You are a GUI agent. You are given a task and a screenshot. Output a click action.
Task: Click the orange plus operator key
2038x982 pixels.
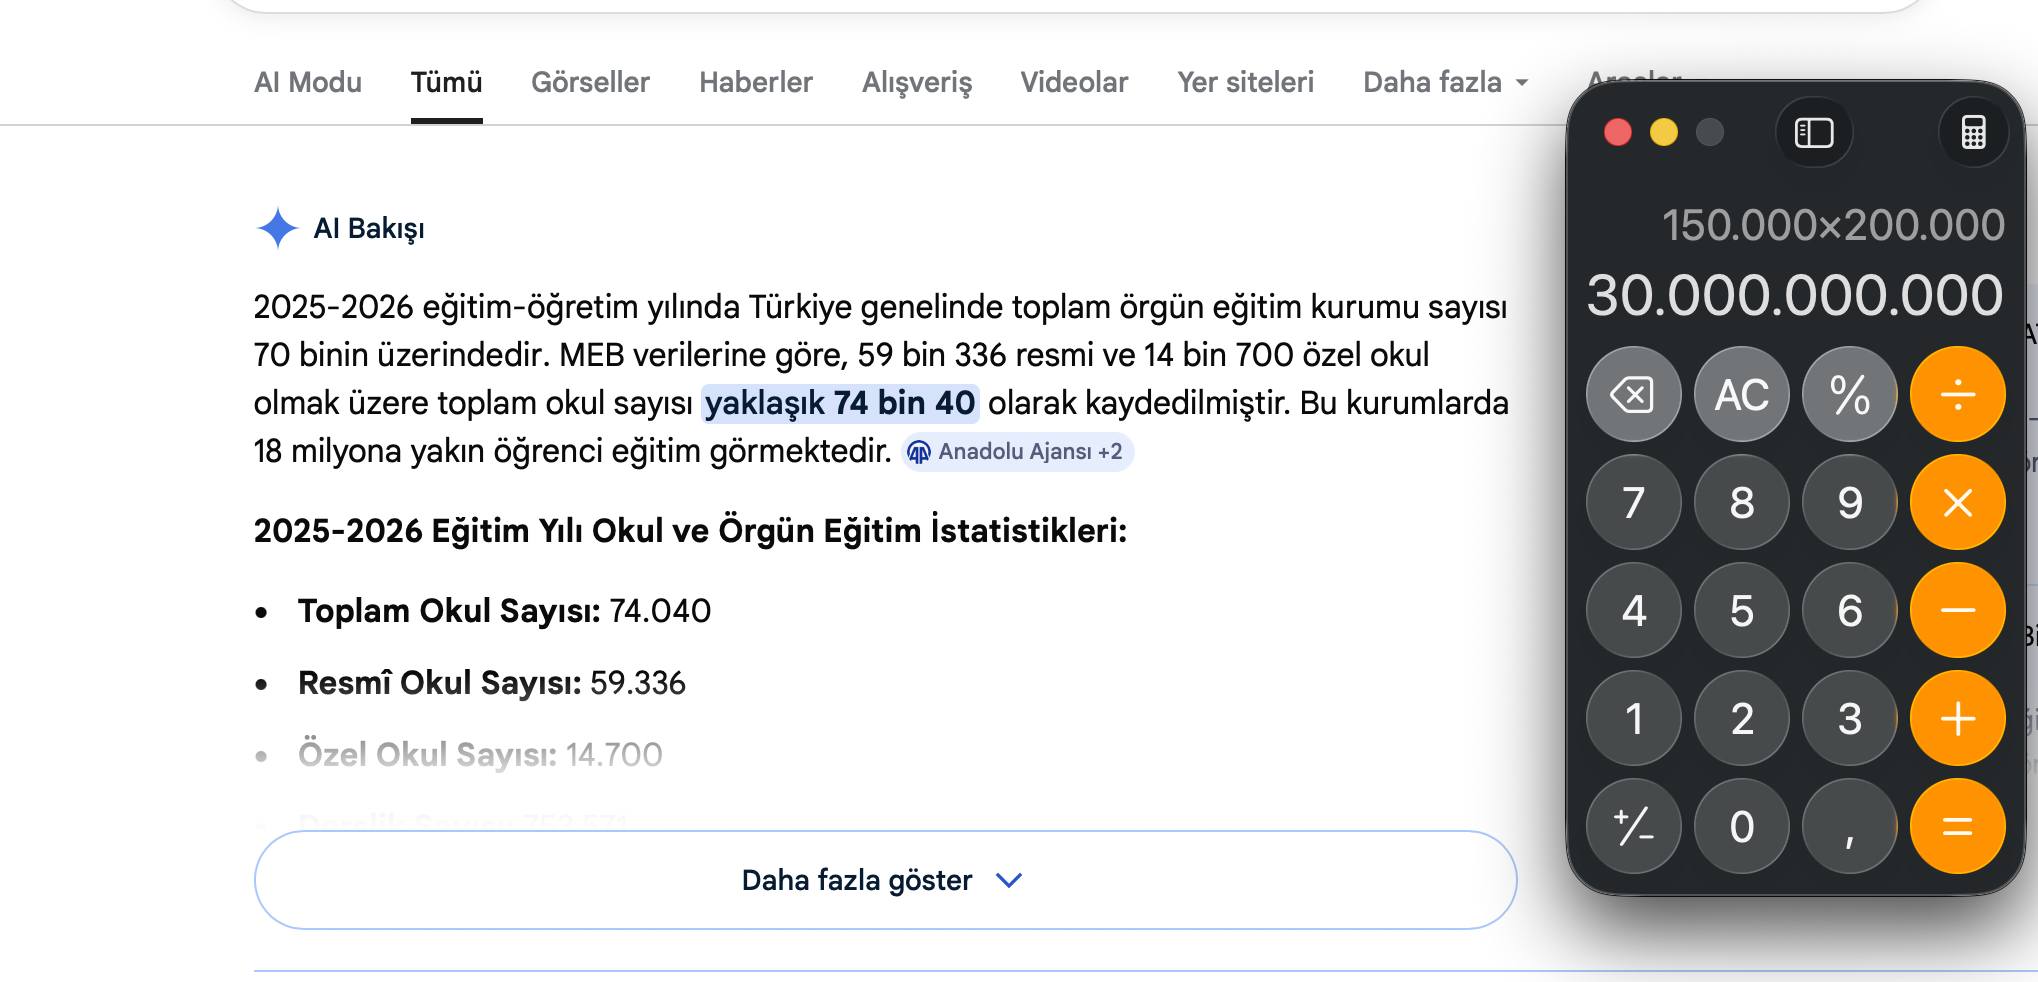point(1957,718)
